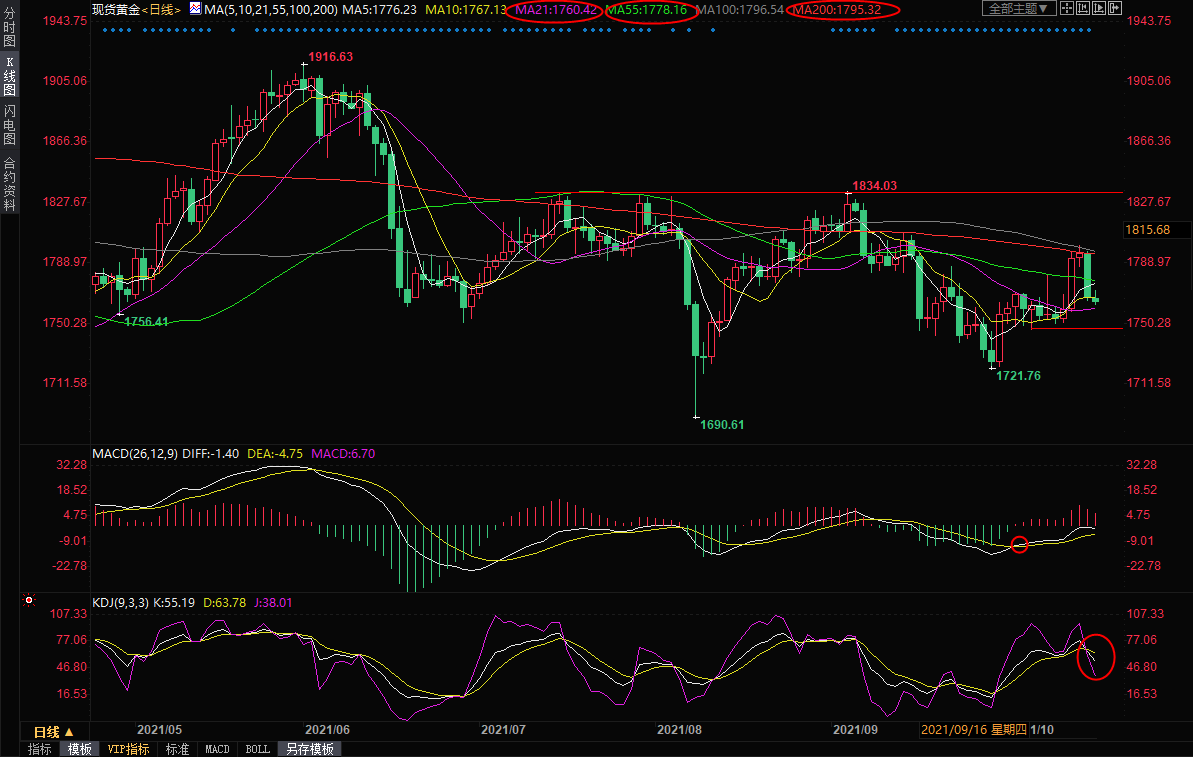
Task: Click the jump-to-start chart icon
Action: pos(1083,8)
